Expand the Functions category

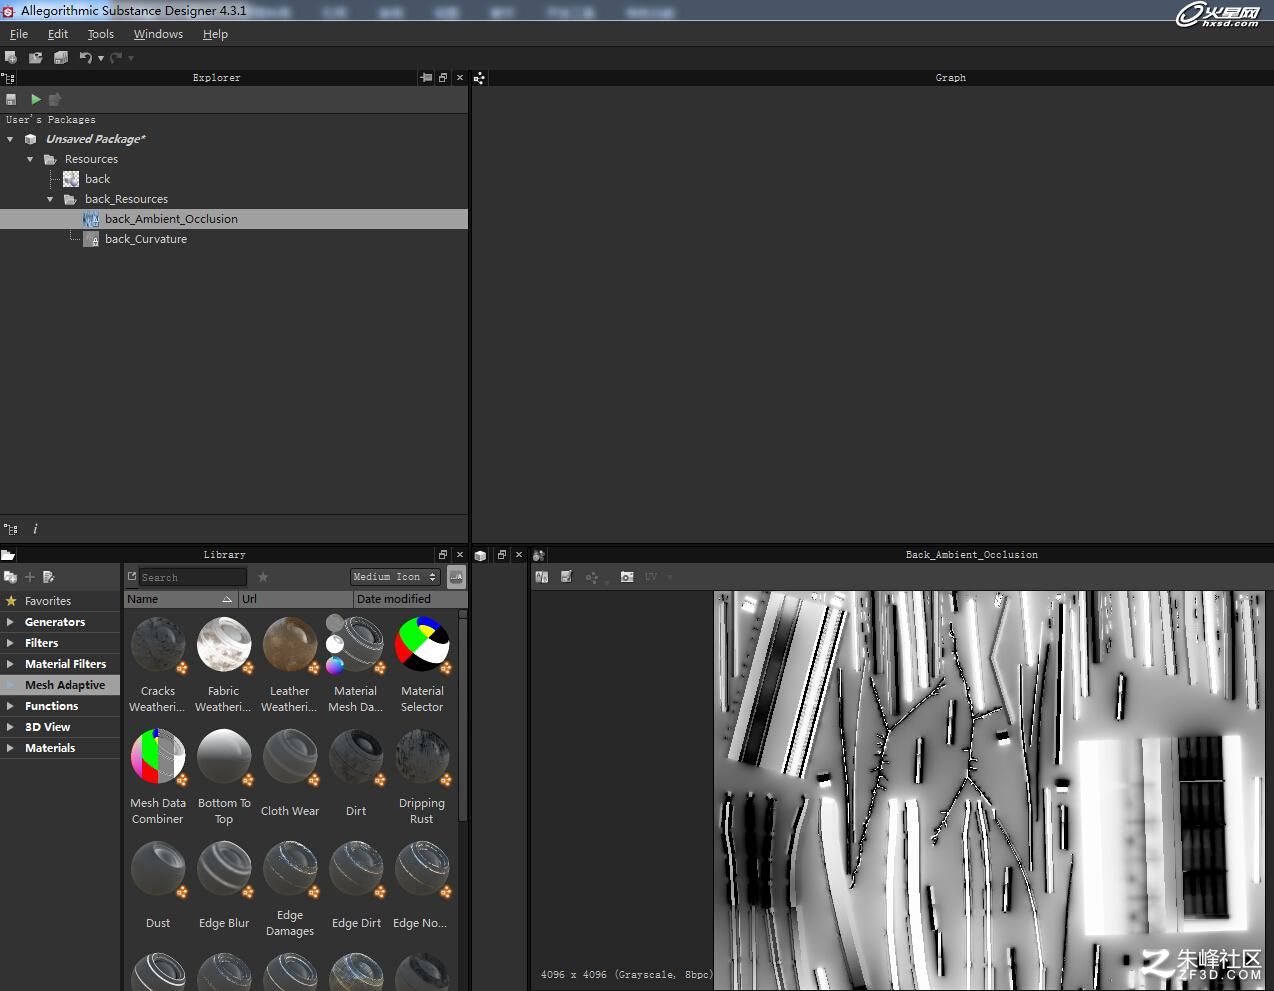[10, 706]
